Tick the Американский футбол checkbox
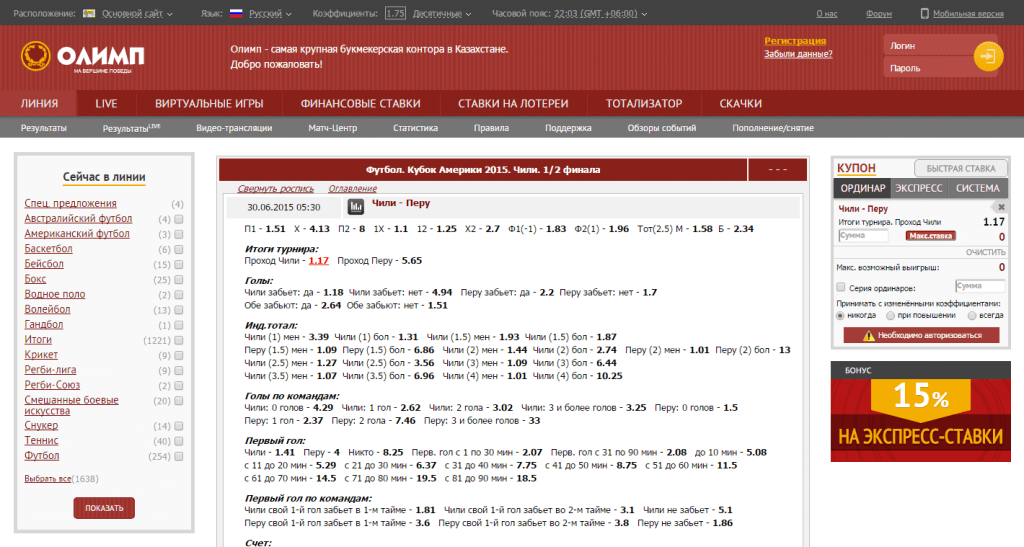 point(179,234)
